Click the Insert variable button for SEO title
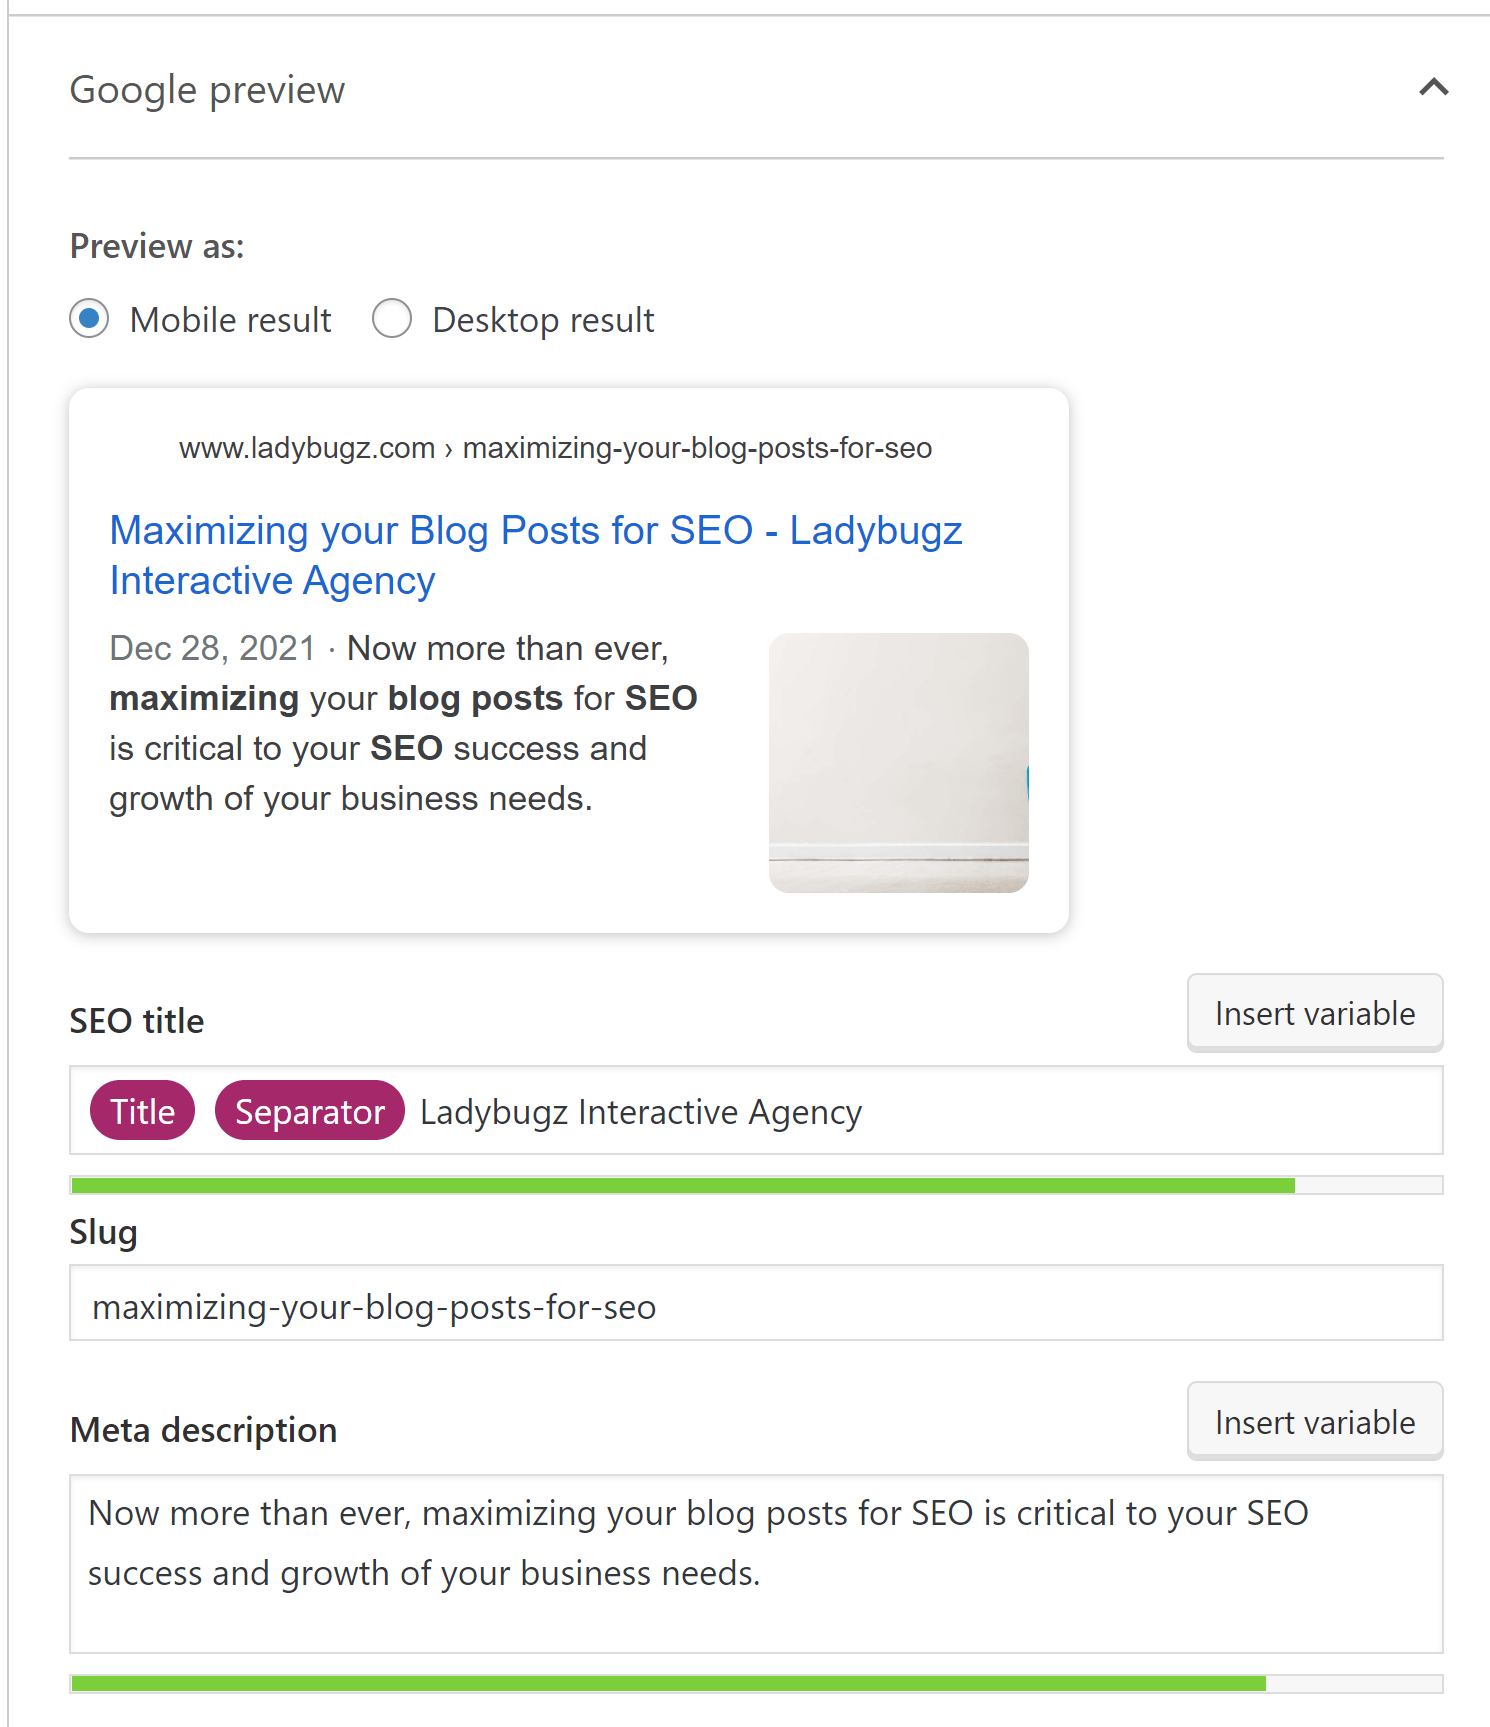 (1314, 1012)
